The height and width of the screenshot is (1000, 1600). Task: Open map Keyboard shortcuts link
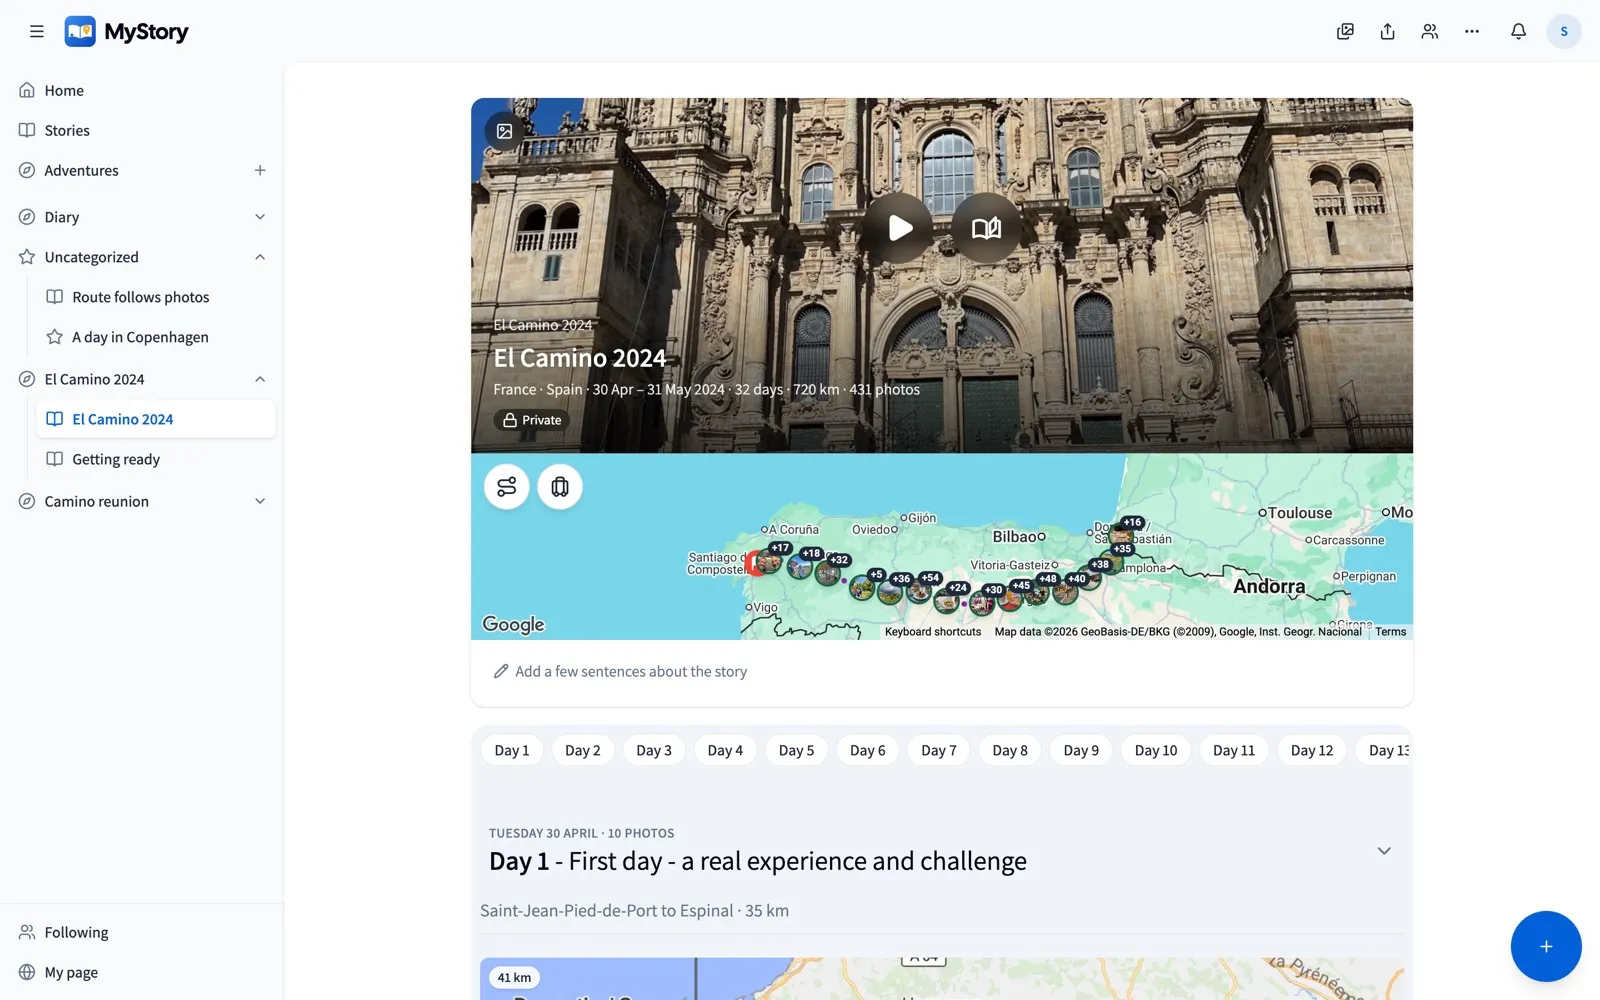tap(933, 632)
